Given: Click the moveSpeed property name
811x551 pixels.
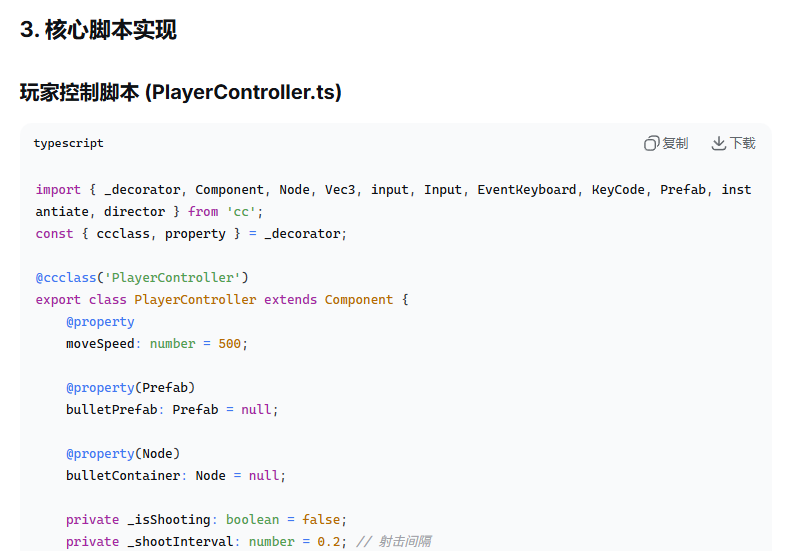Looking at the screenshot, I should pos(100,343).
